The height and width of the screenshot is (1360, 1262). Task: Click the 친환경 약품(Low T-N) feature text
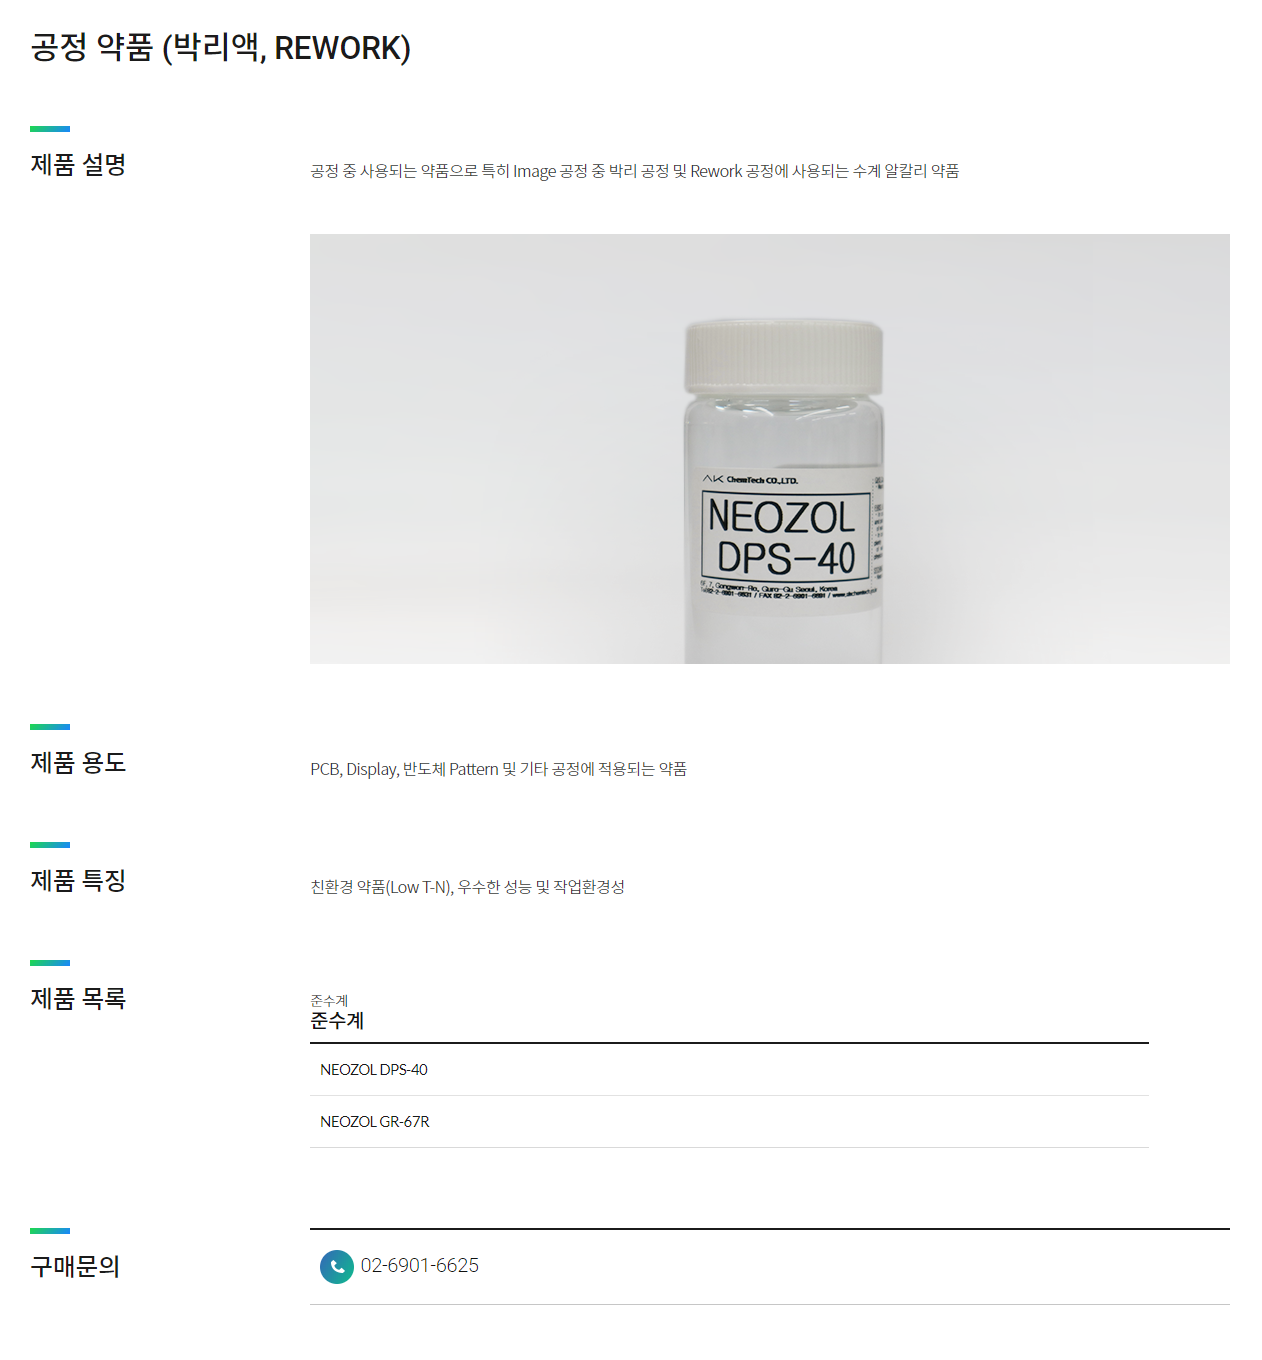467,887
